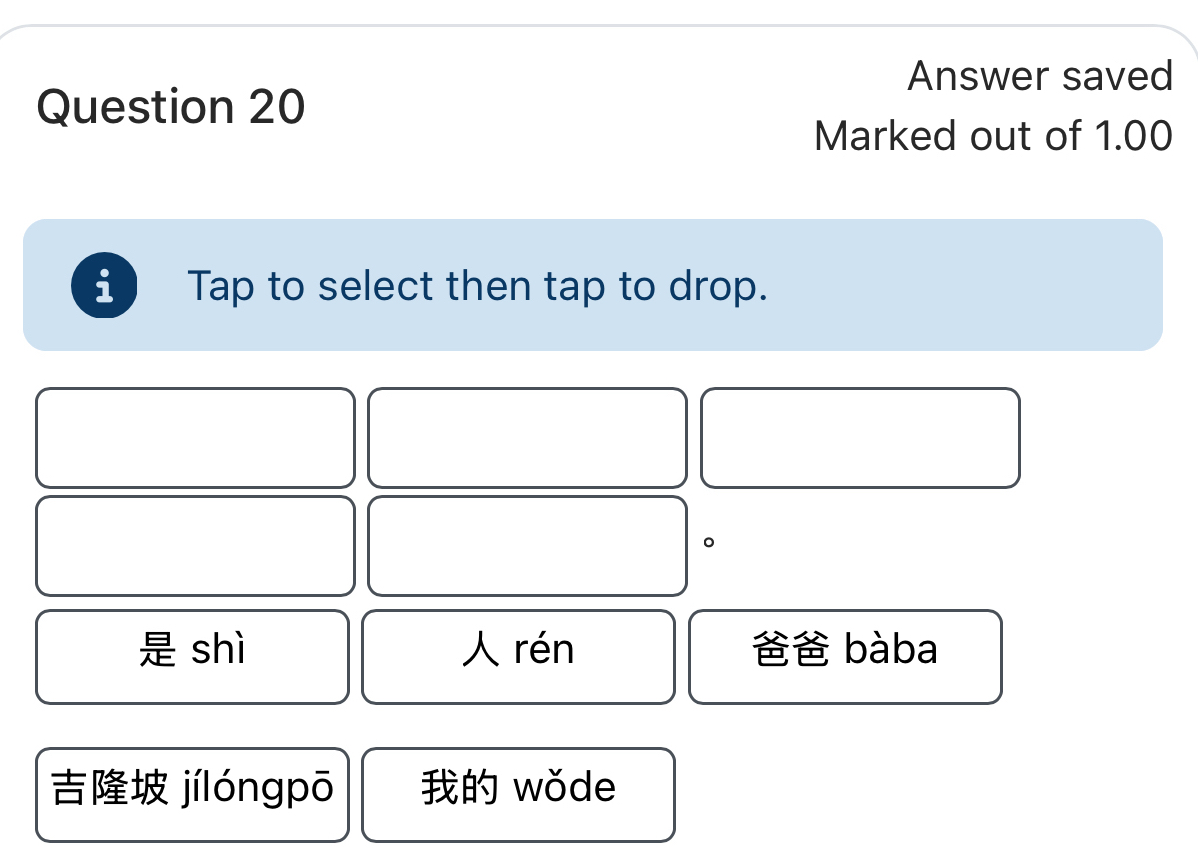Viewport: 1198px width, 862px height.
Task: Click the blue instruction banner
Action: pyautogui.click(x=595, y=285)
